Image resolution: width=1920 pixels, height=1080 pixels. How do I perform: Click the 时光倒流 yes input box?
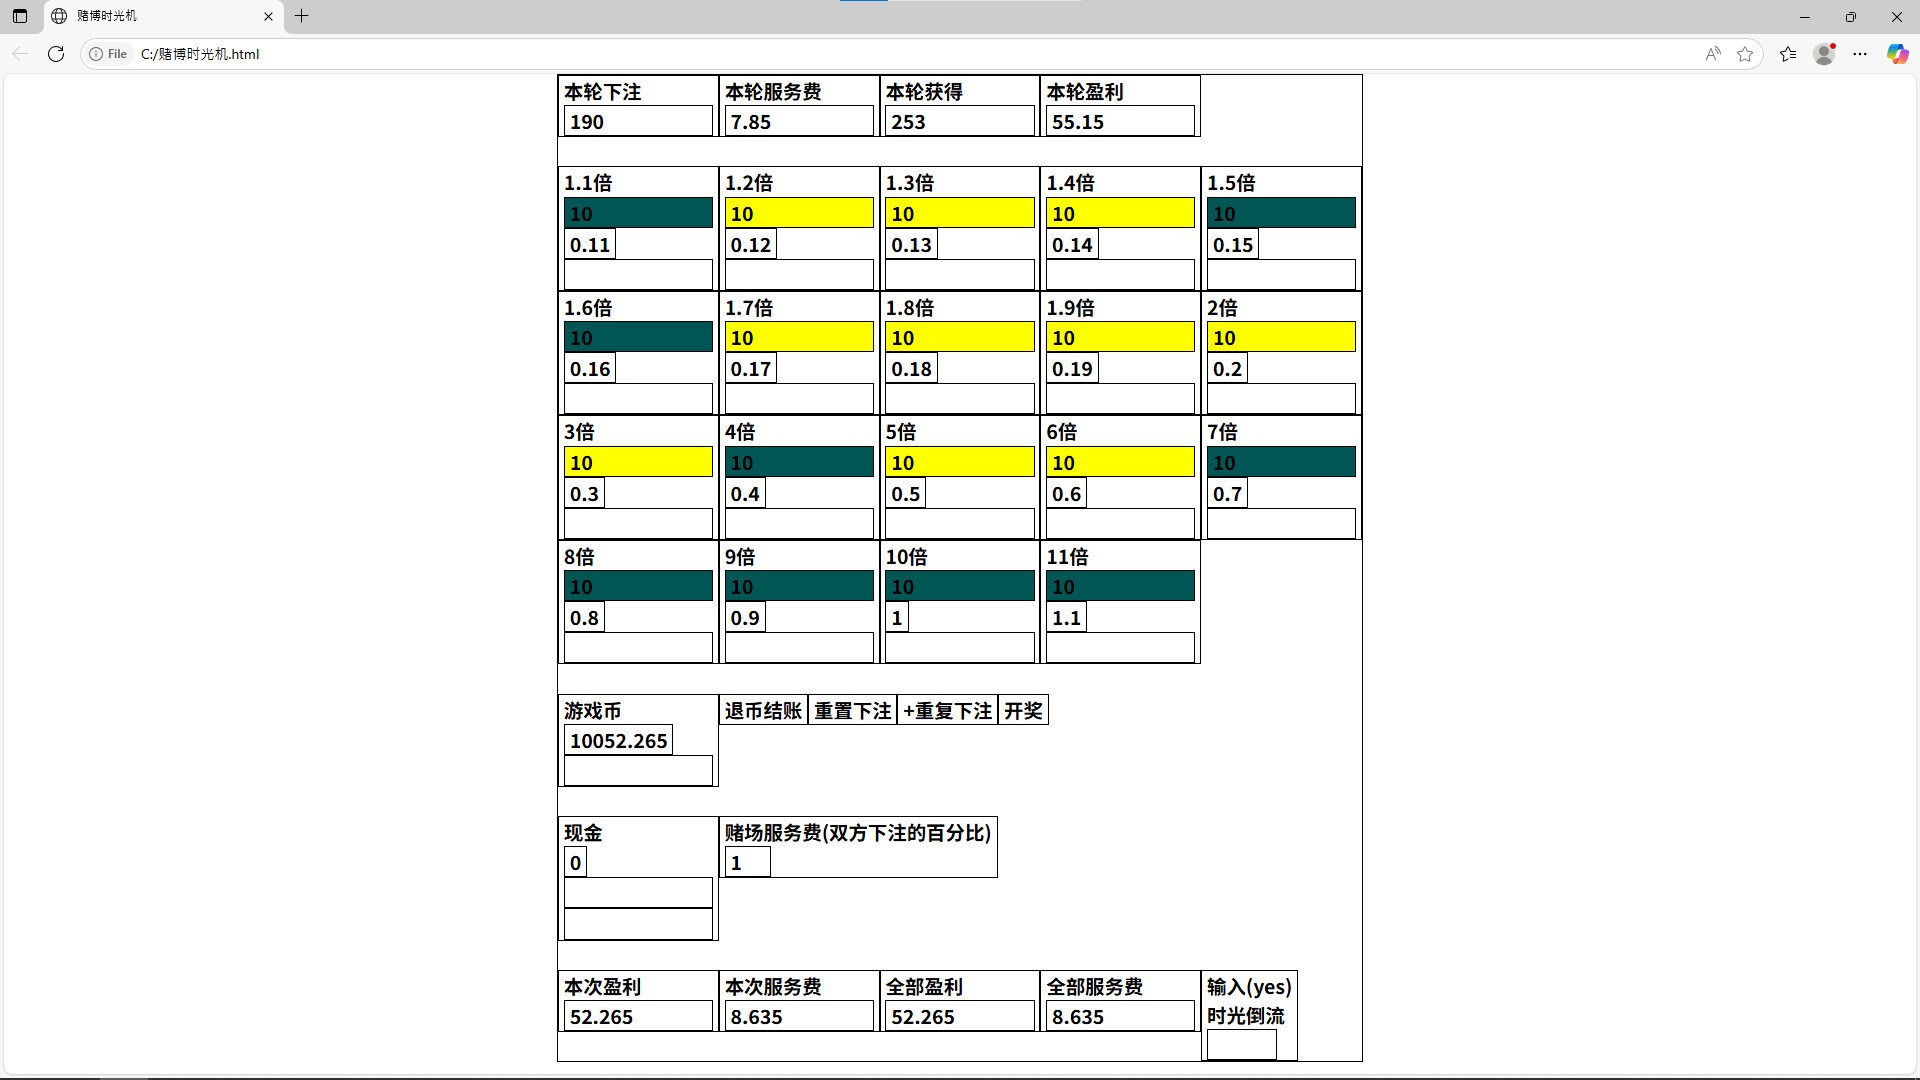(x=1241, y=1044)
